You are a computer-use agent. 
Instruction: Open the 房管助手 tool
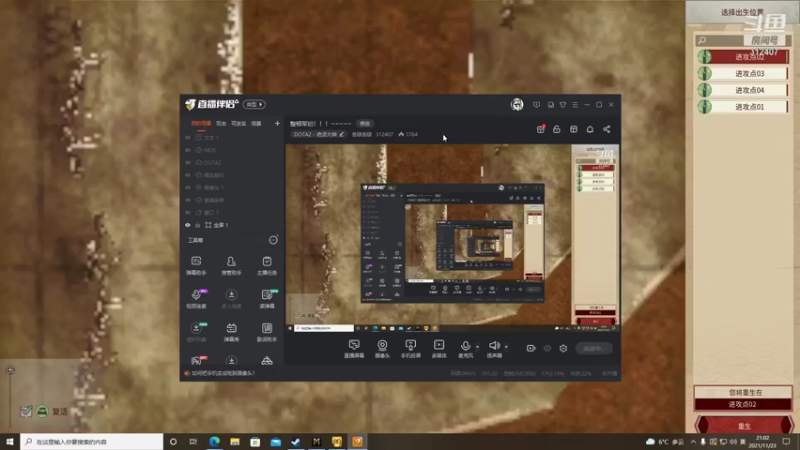[x=231, y=266]
